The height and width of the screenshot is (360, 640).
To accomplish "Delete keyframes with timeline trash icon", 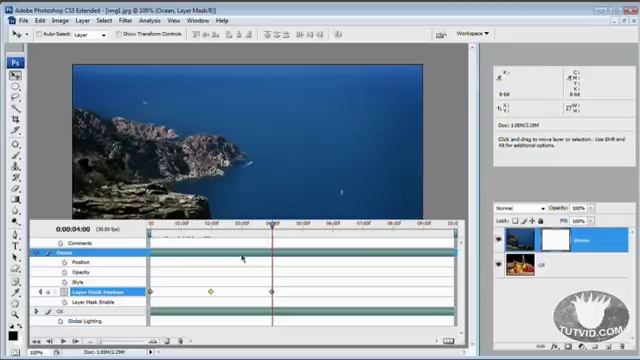I will 180,341.
